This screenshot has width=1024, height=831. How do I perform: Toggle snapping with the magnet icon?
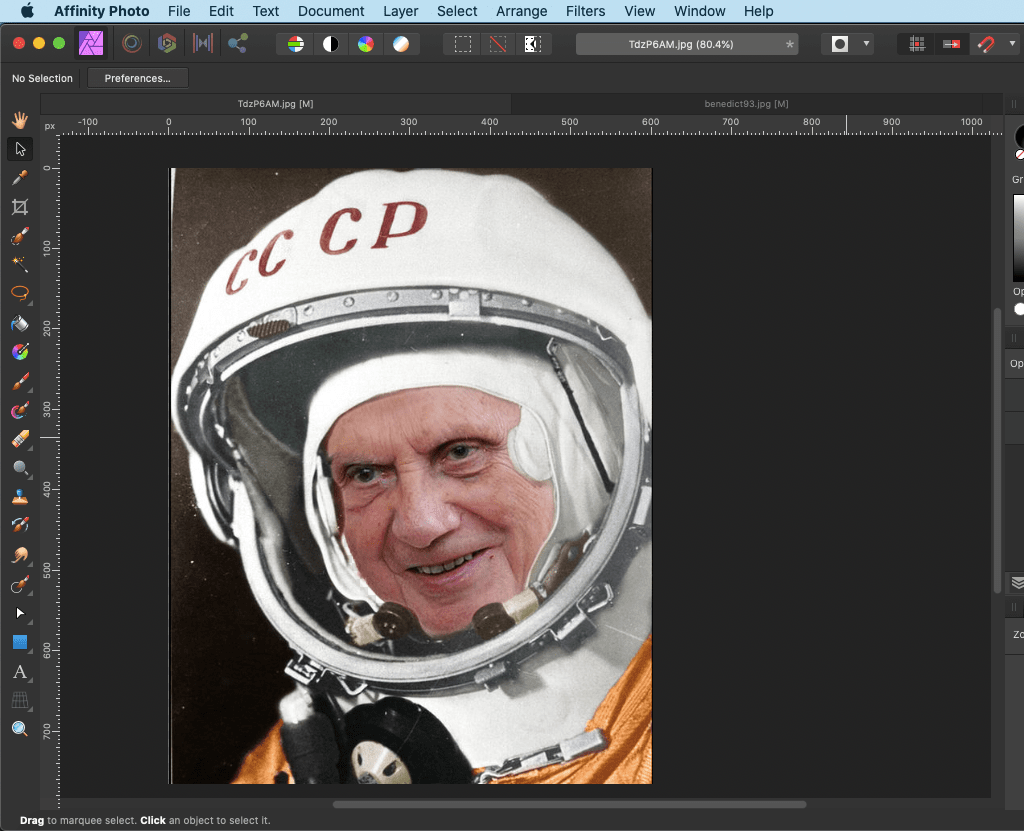[986, 44]
